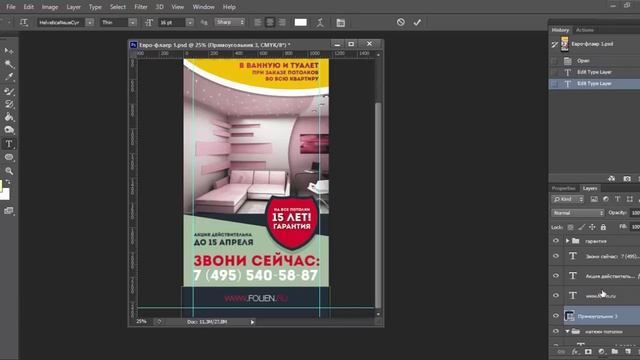Lock transparent pixels icon
The height and width of the screenshot is (360, 640).
click(571, 227)
